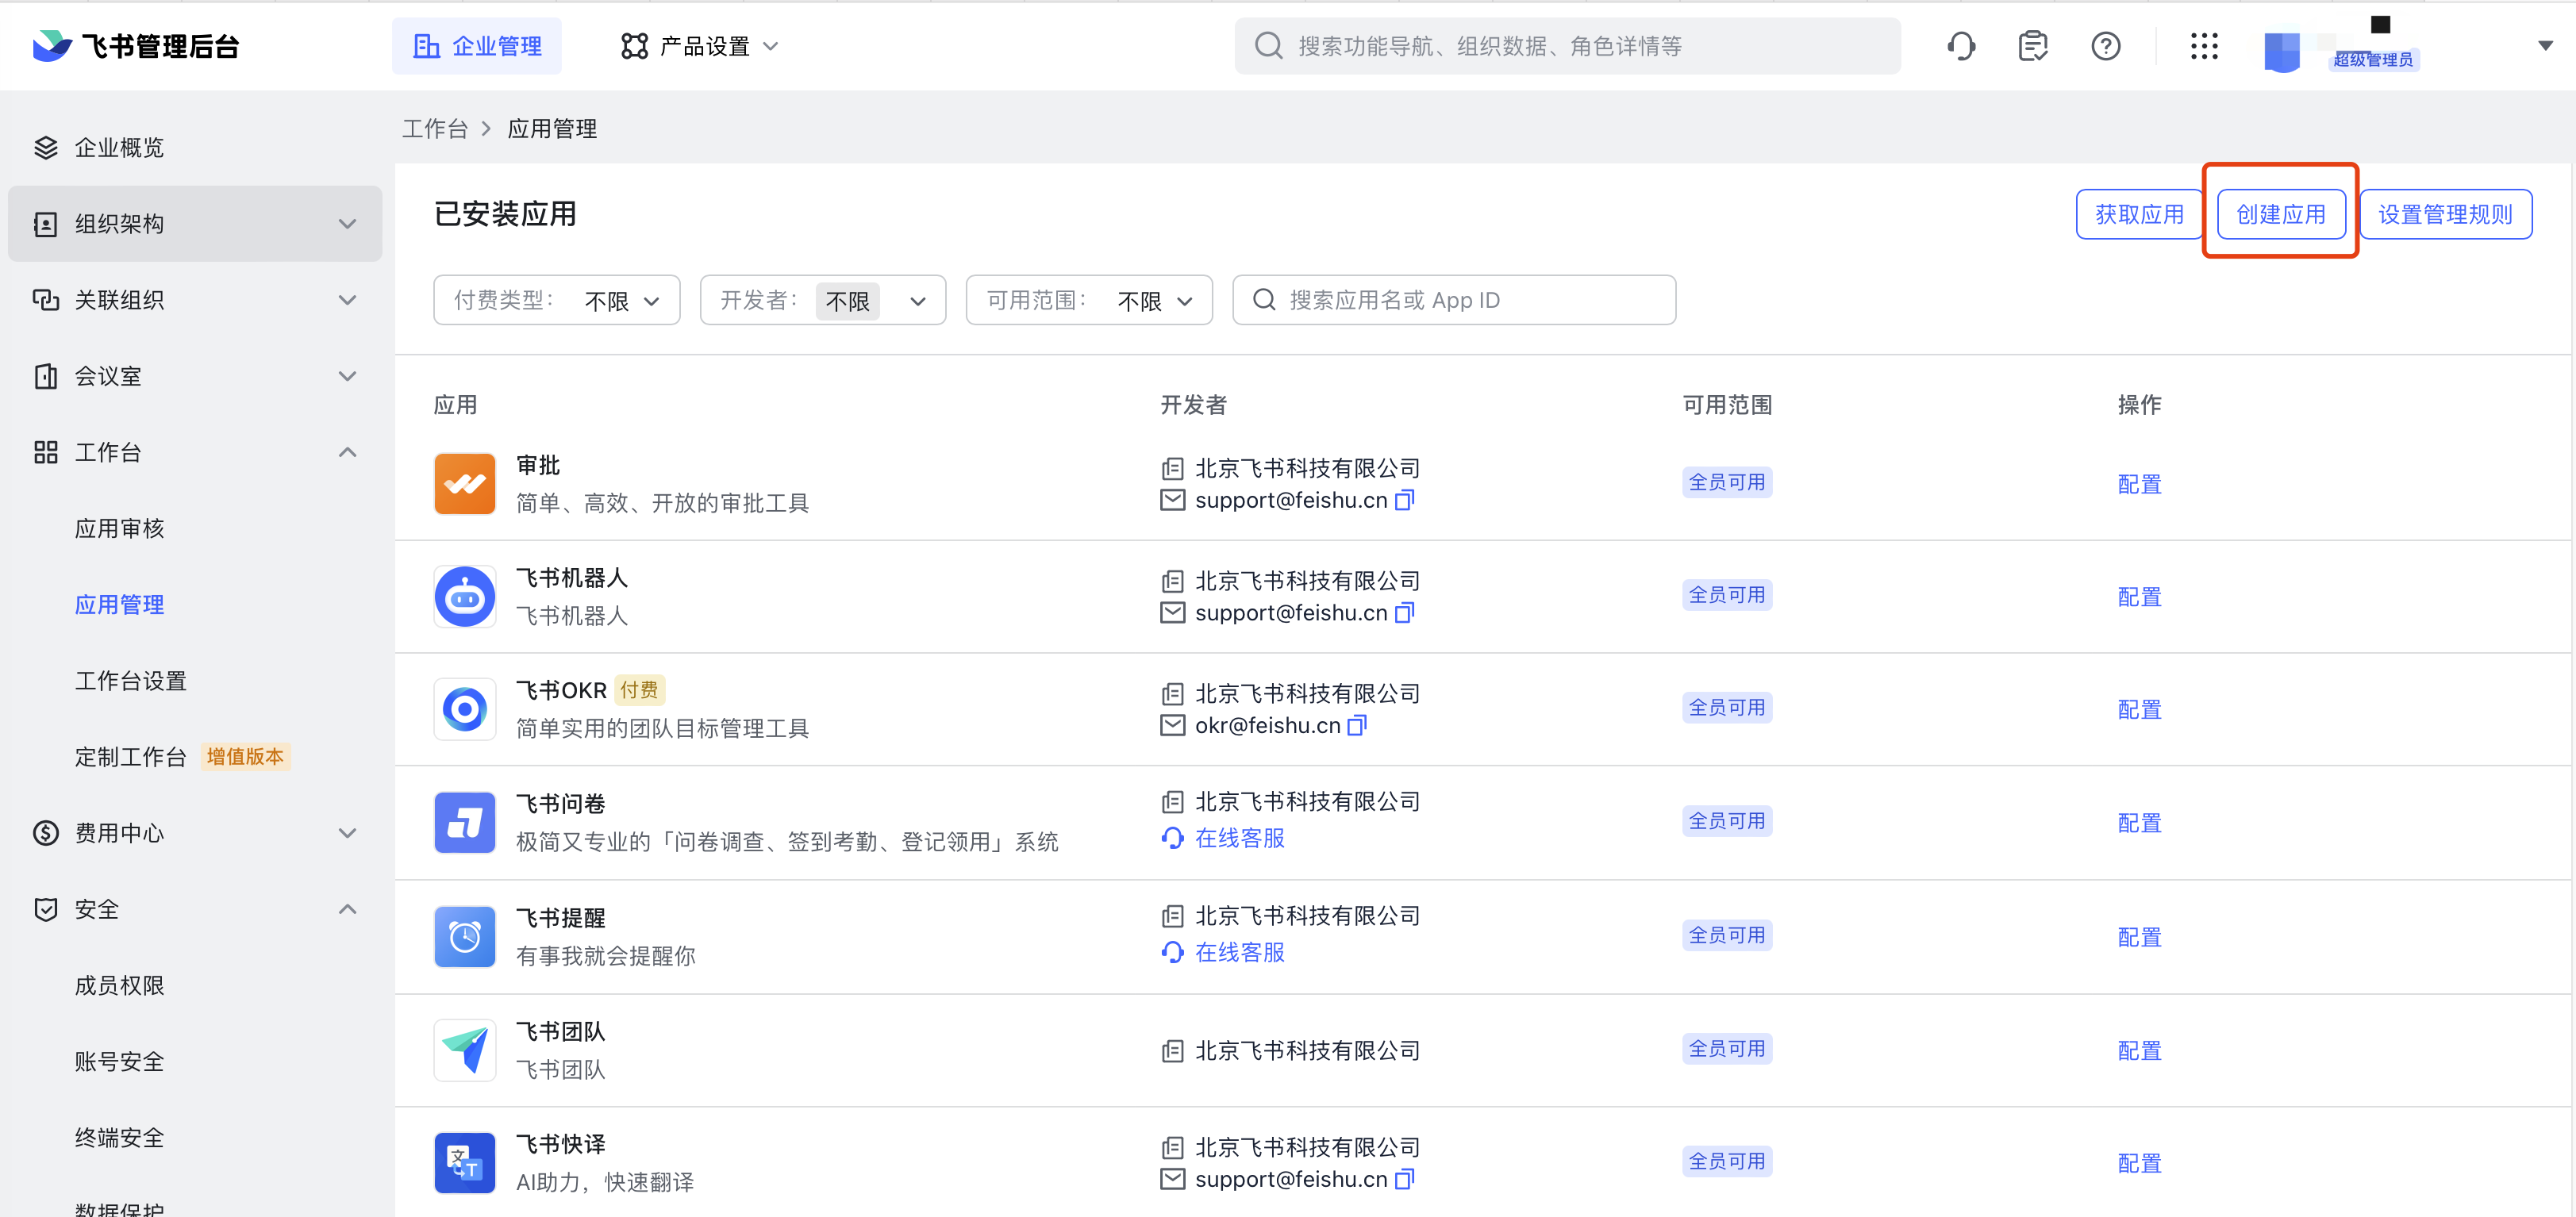The image size is (2576, 1217).
Task: Collapse 工作台 sidebar section
Action: 195,452
